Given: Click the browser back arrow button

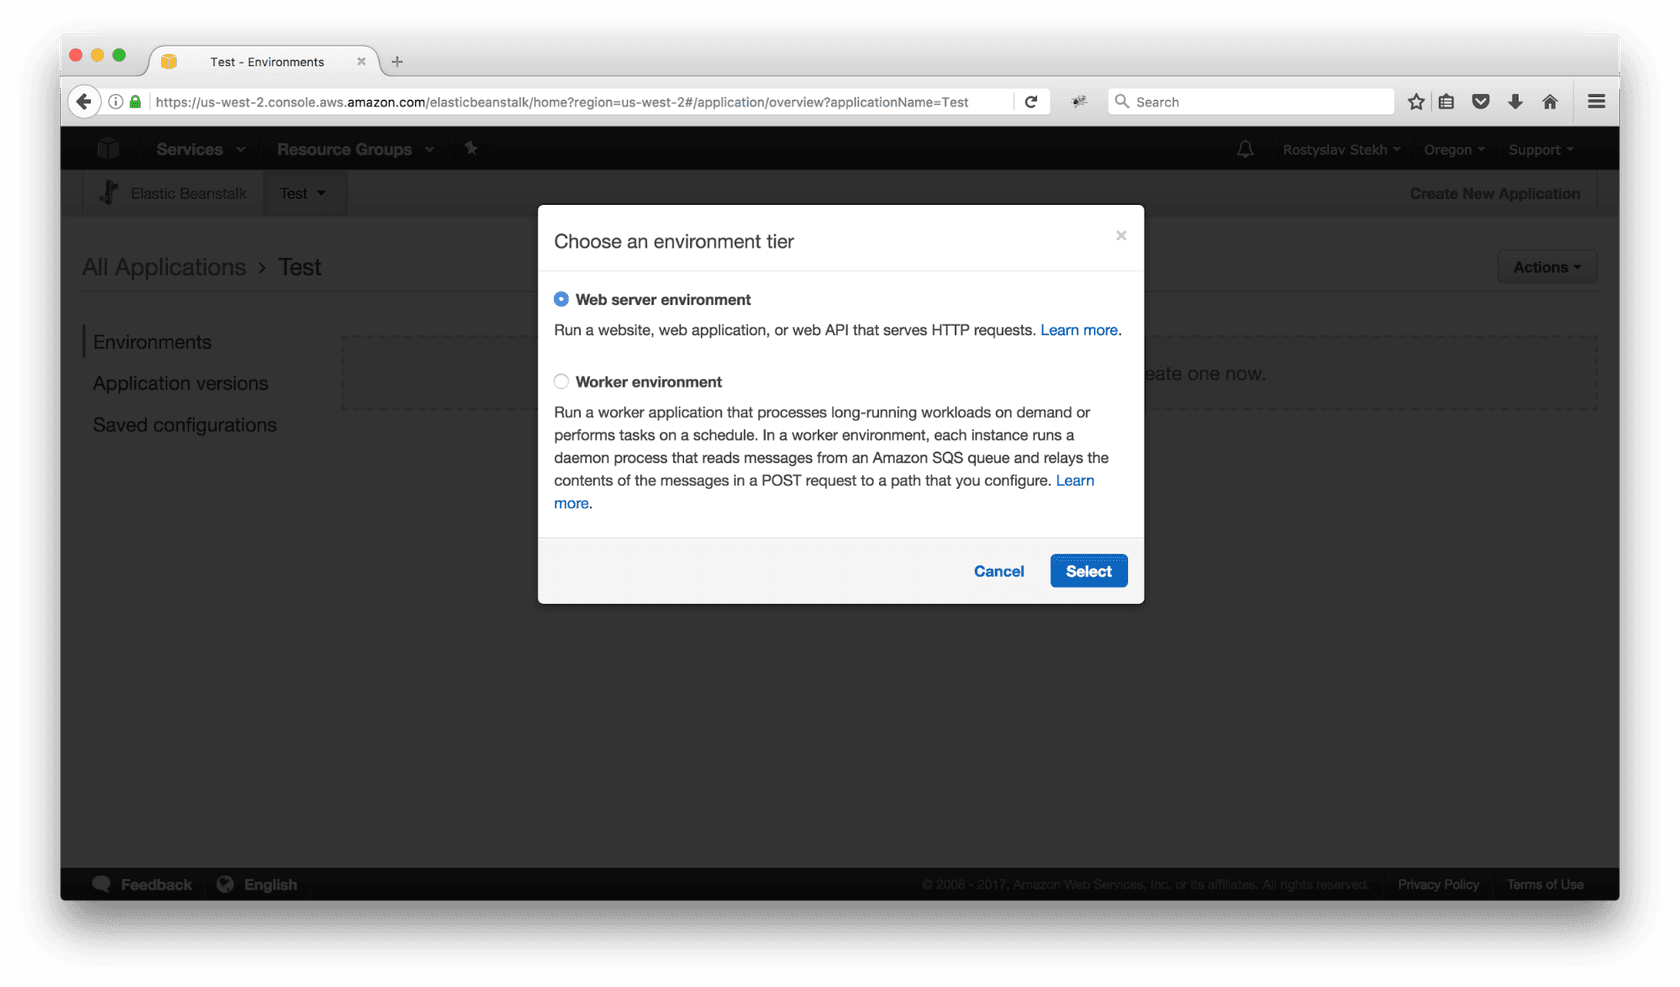Looking at the screenshot, I should click(x=84, y=101).
